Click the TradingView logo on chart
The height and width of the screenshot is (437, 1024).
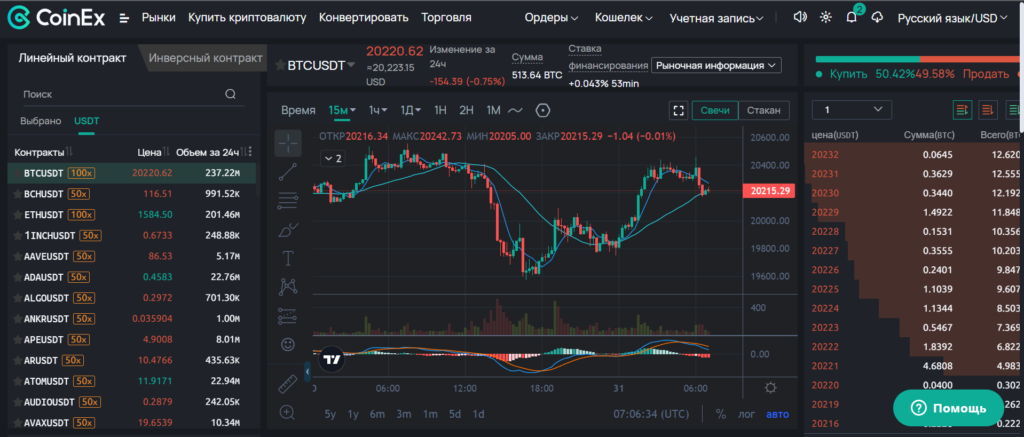click(331, 358)
